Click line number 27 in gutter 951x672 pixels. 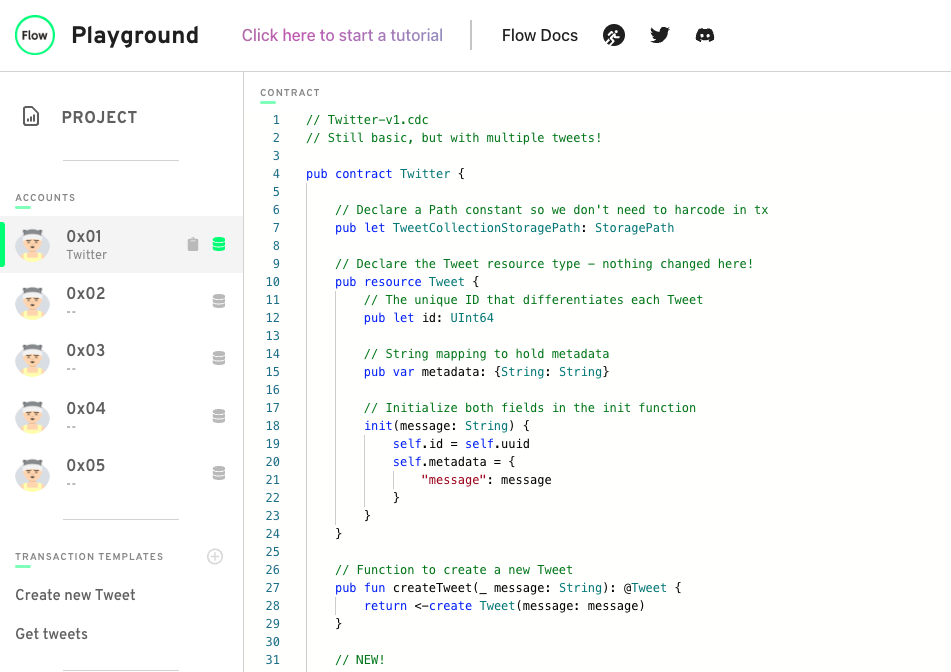(x=272, y=588)
